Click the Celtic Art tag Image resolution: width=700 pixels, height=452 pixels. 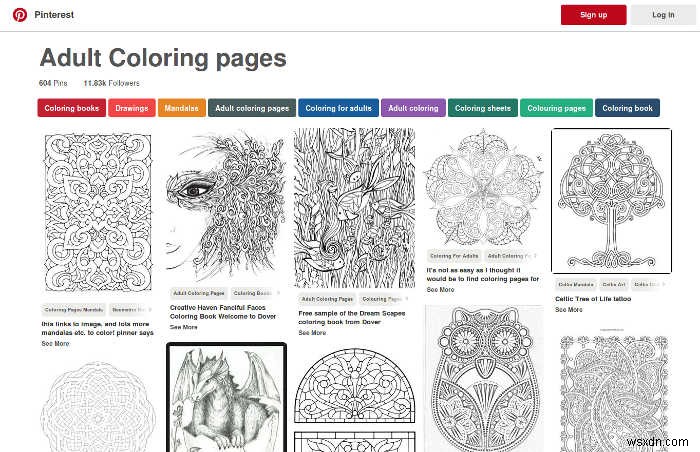point(614,285)
